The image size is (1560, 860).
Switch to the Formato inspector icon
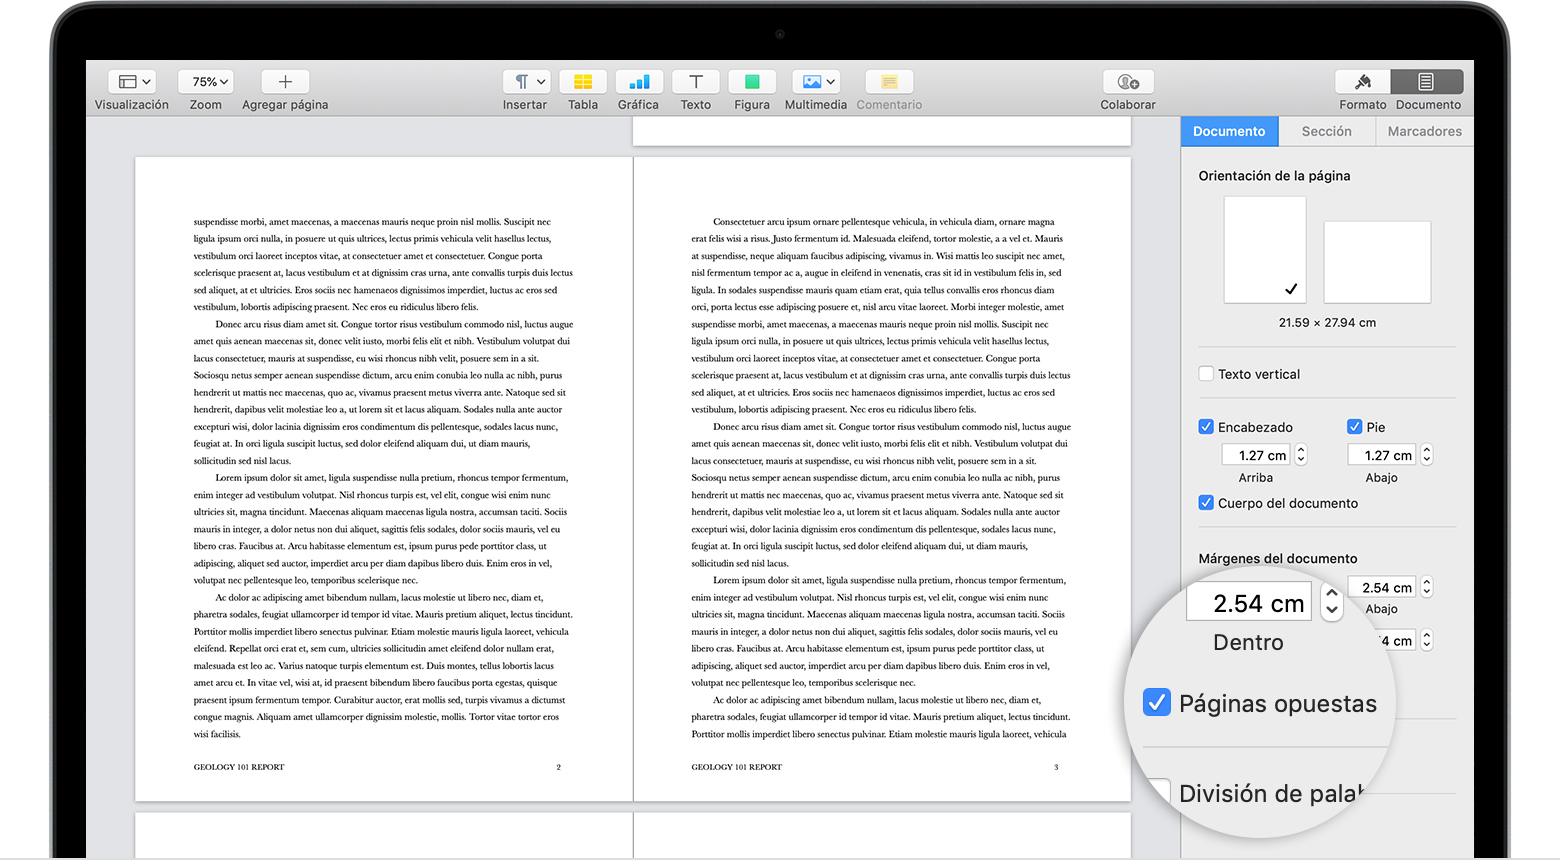click(1362, 82)
